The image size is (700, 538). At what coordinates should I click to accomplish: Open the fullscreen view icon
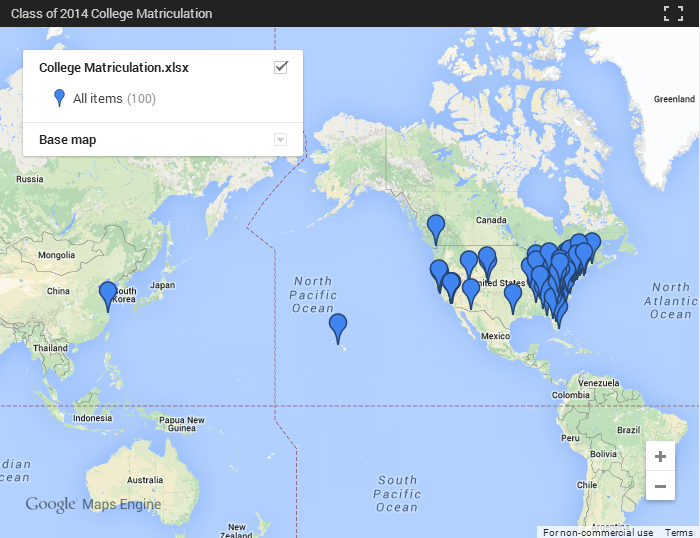click(x=673, y=13)
